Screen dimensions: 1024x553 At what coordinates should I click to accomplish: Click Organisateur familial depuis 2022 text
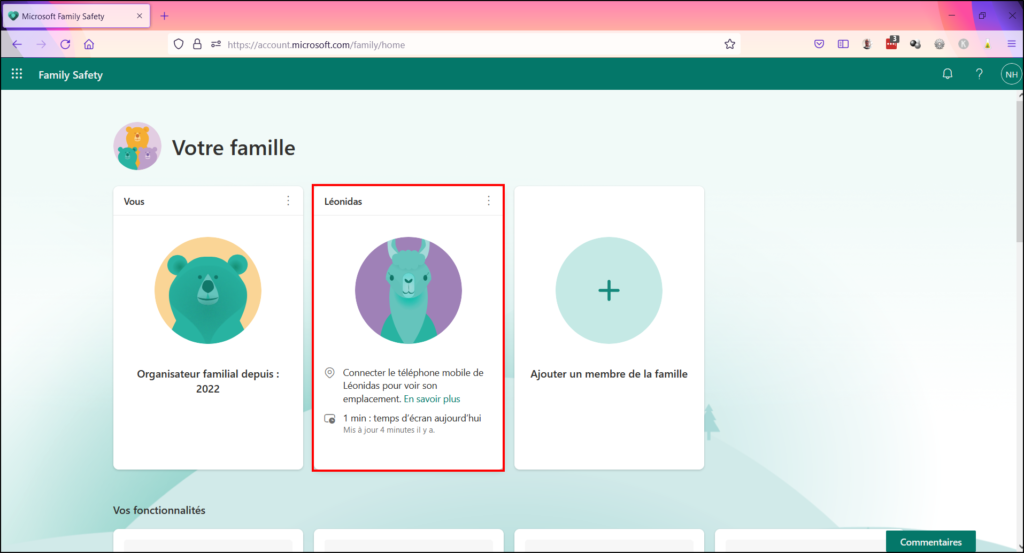coord(208,381)
